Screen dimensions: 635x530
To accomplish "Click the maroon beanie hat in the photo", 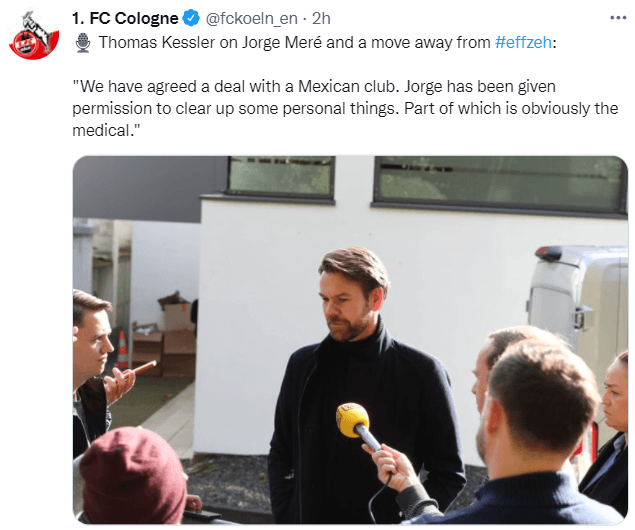I will (134, 475).
